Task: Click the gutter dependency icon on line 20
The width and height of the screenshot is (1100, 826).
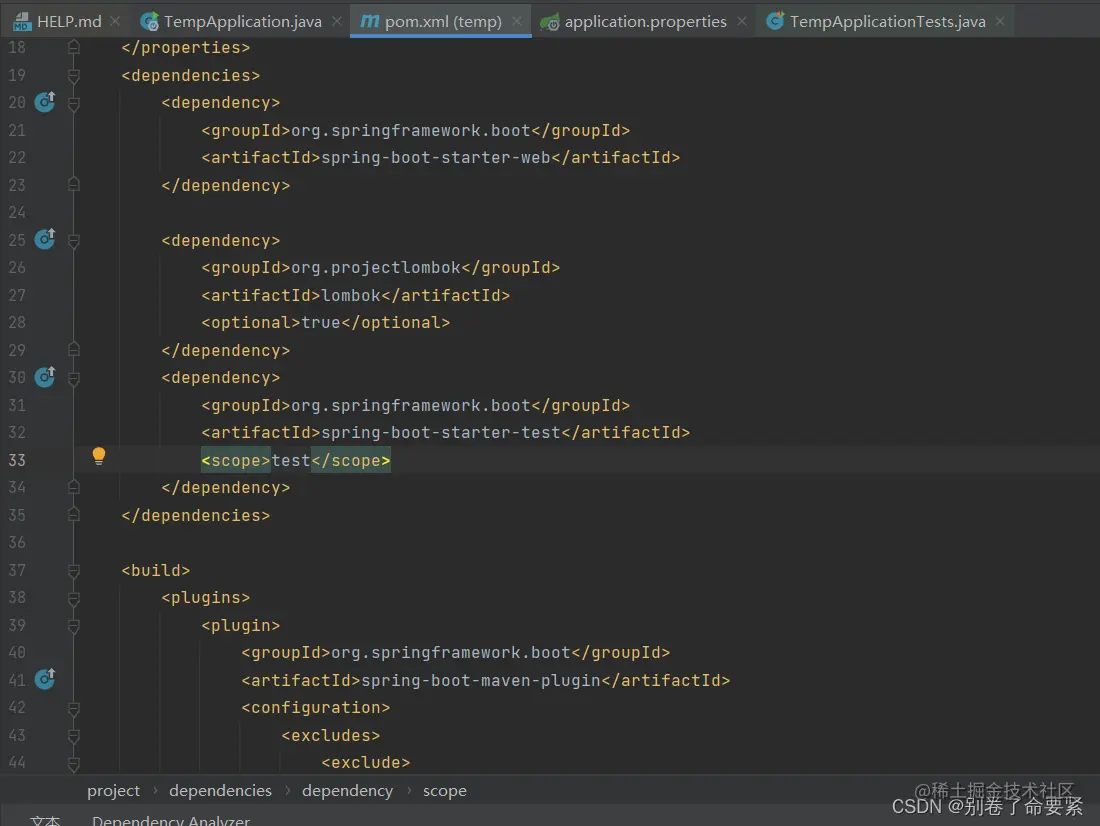Action: point(45,102)
